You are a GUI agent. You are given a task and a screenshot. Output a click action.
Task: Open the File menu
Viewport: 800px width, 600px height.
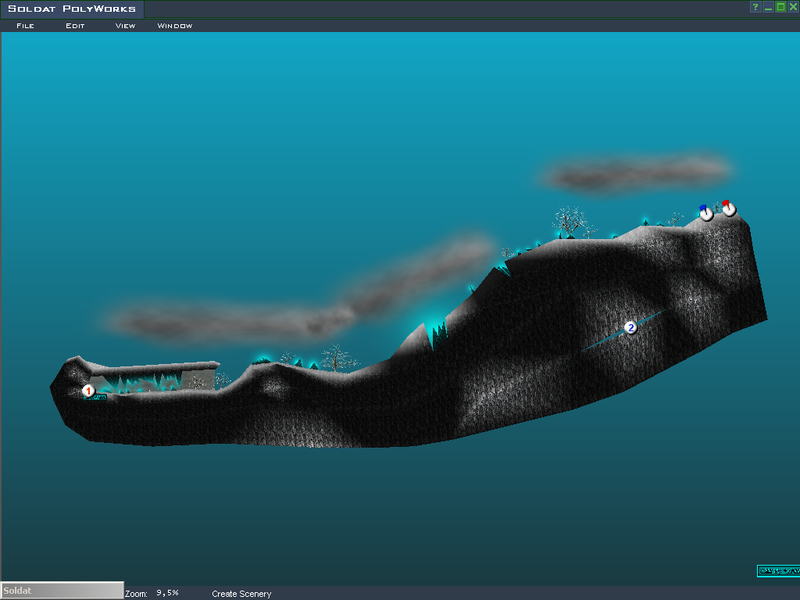tap(25, 26)
